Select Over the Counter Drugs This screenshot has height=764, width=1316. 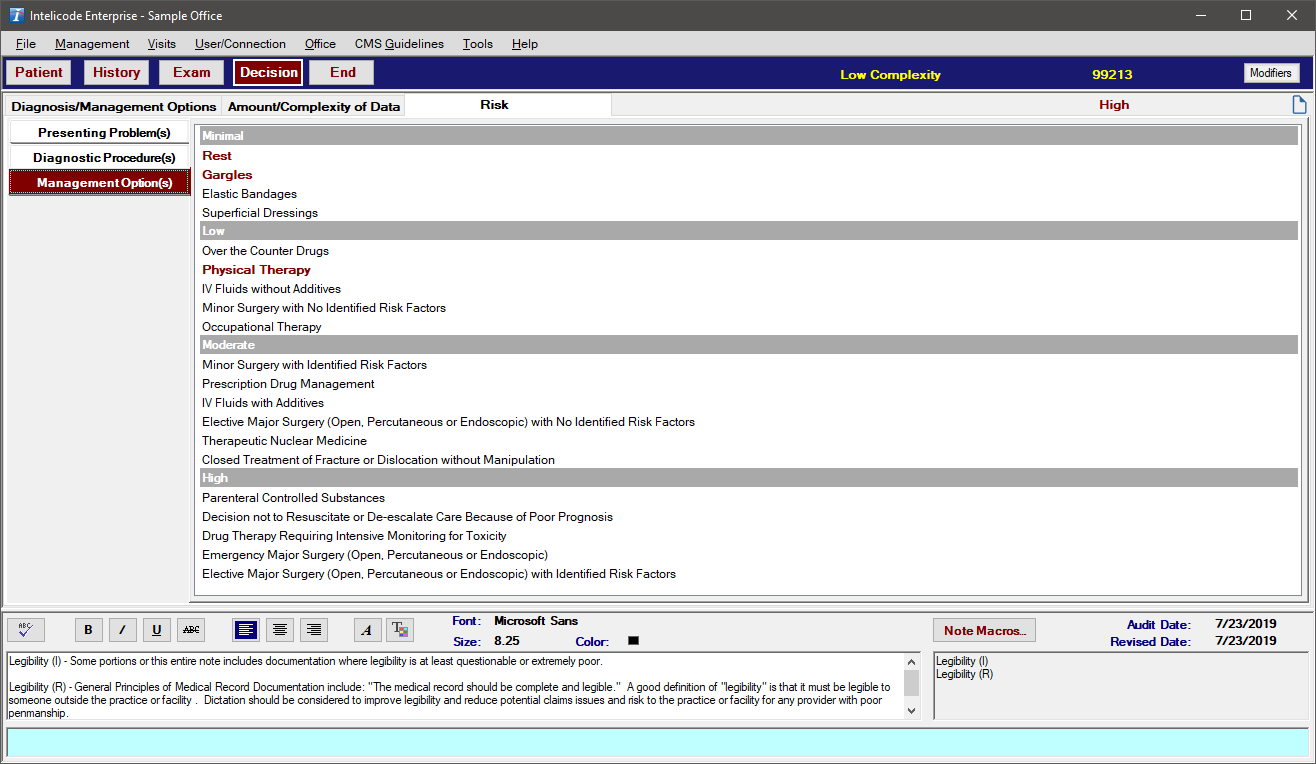click(265, 251)
